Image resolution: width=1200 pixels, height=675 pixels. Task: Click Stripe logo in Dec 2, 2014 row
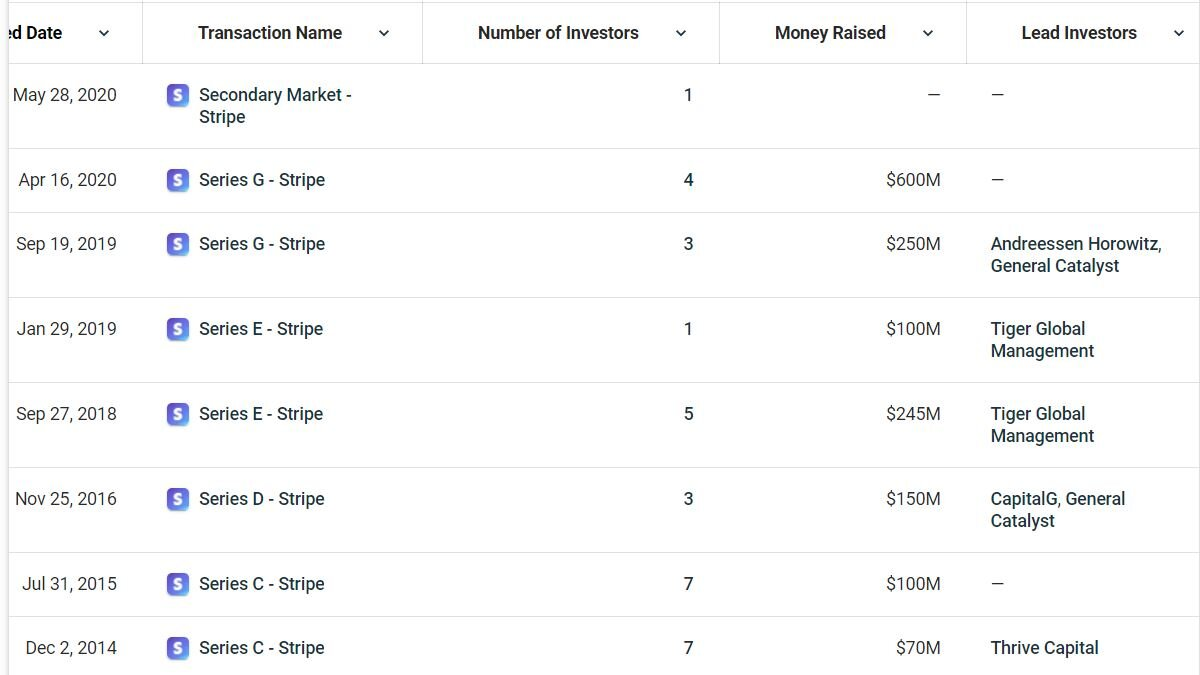click(177, 648)
